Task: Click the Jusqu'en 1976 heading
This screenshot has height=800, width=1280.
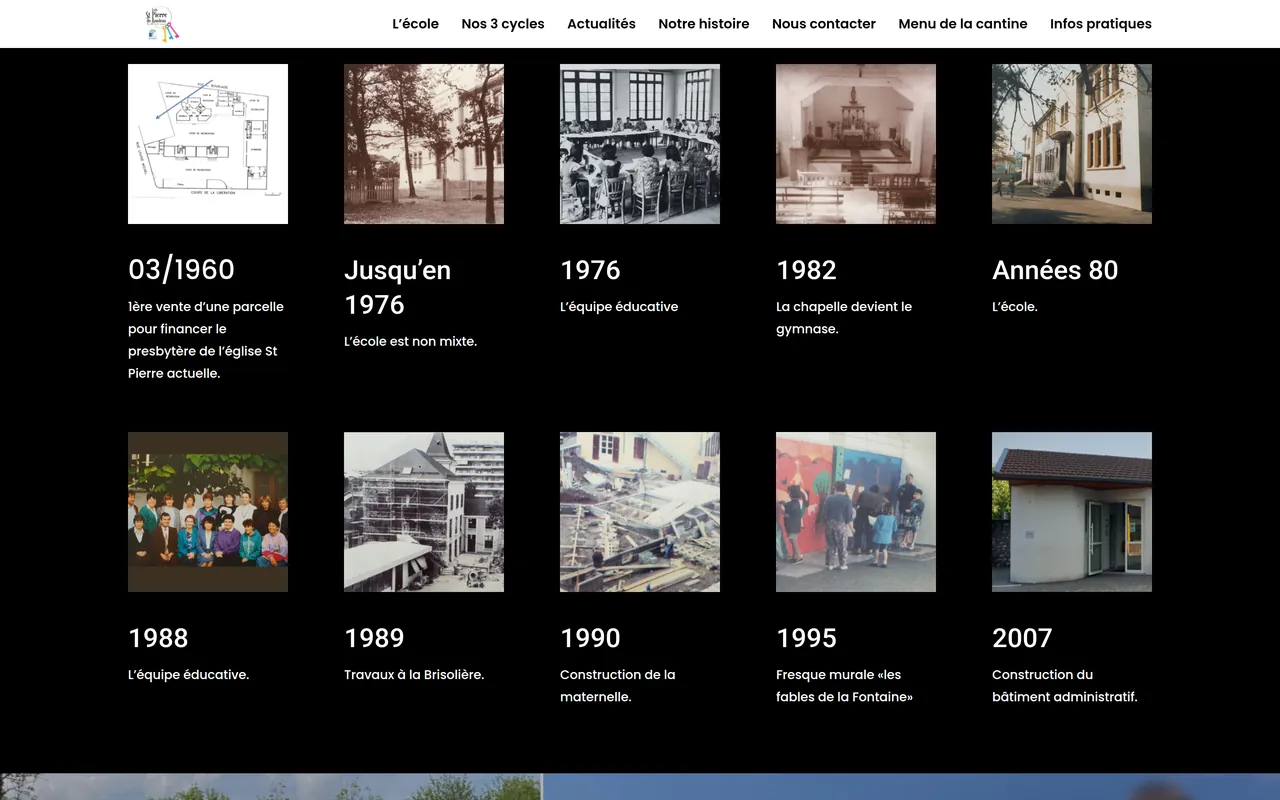Action: pyautogui.click(x=398, y=287)
